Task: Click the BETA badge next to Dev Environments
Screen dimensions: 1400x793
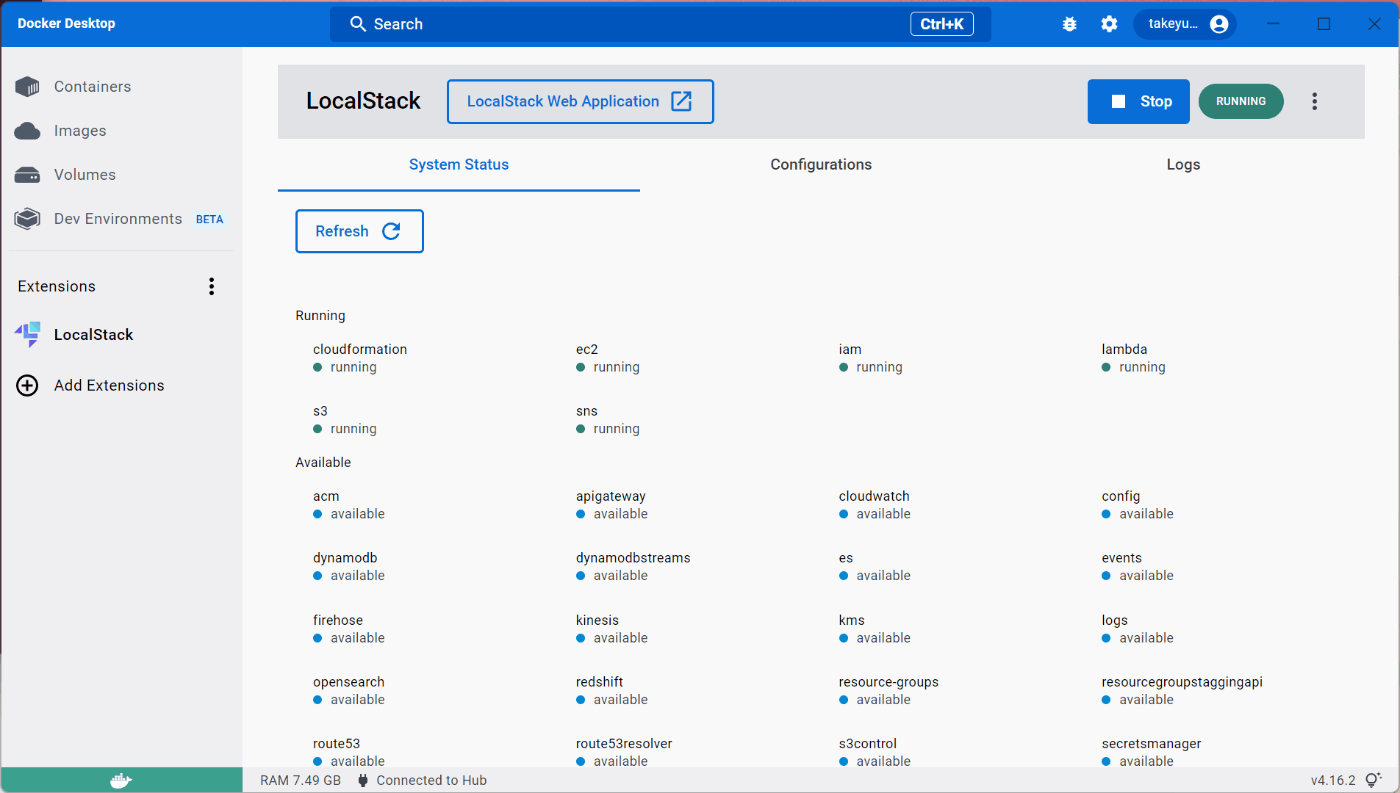Action: click(x=210, y=219)
